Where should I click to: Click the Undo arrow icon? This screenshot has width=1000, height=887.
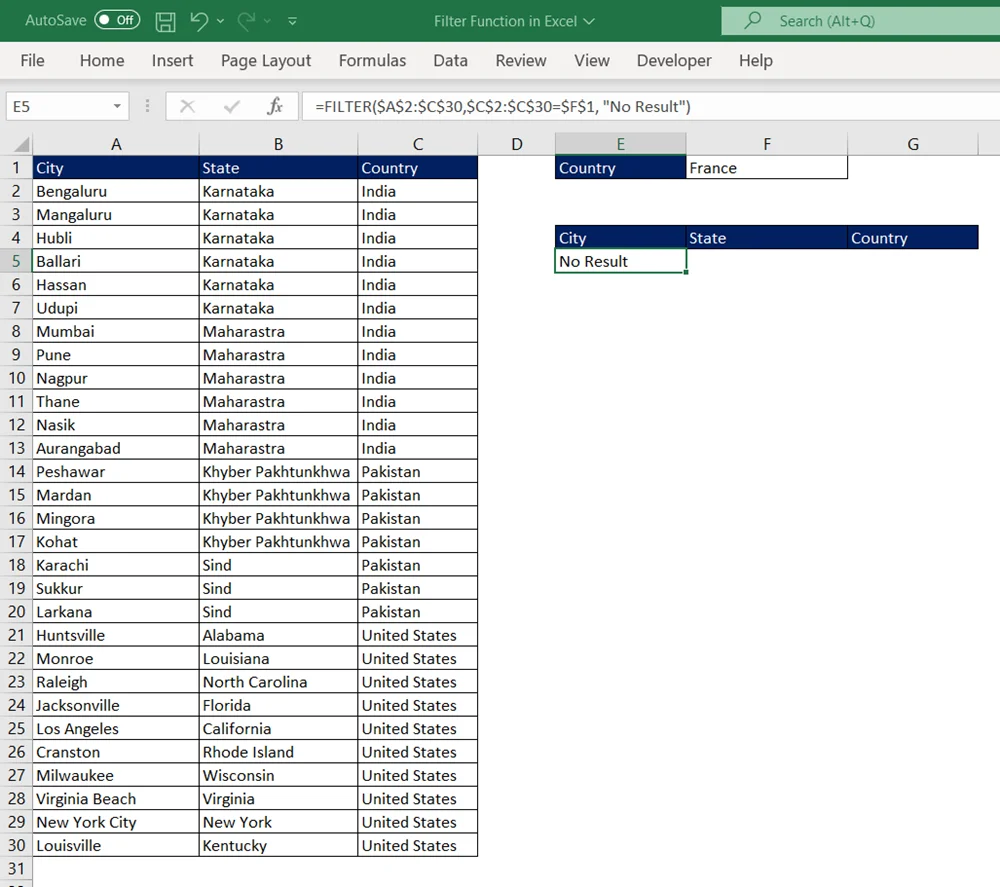click(198, 21)
